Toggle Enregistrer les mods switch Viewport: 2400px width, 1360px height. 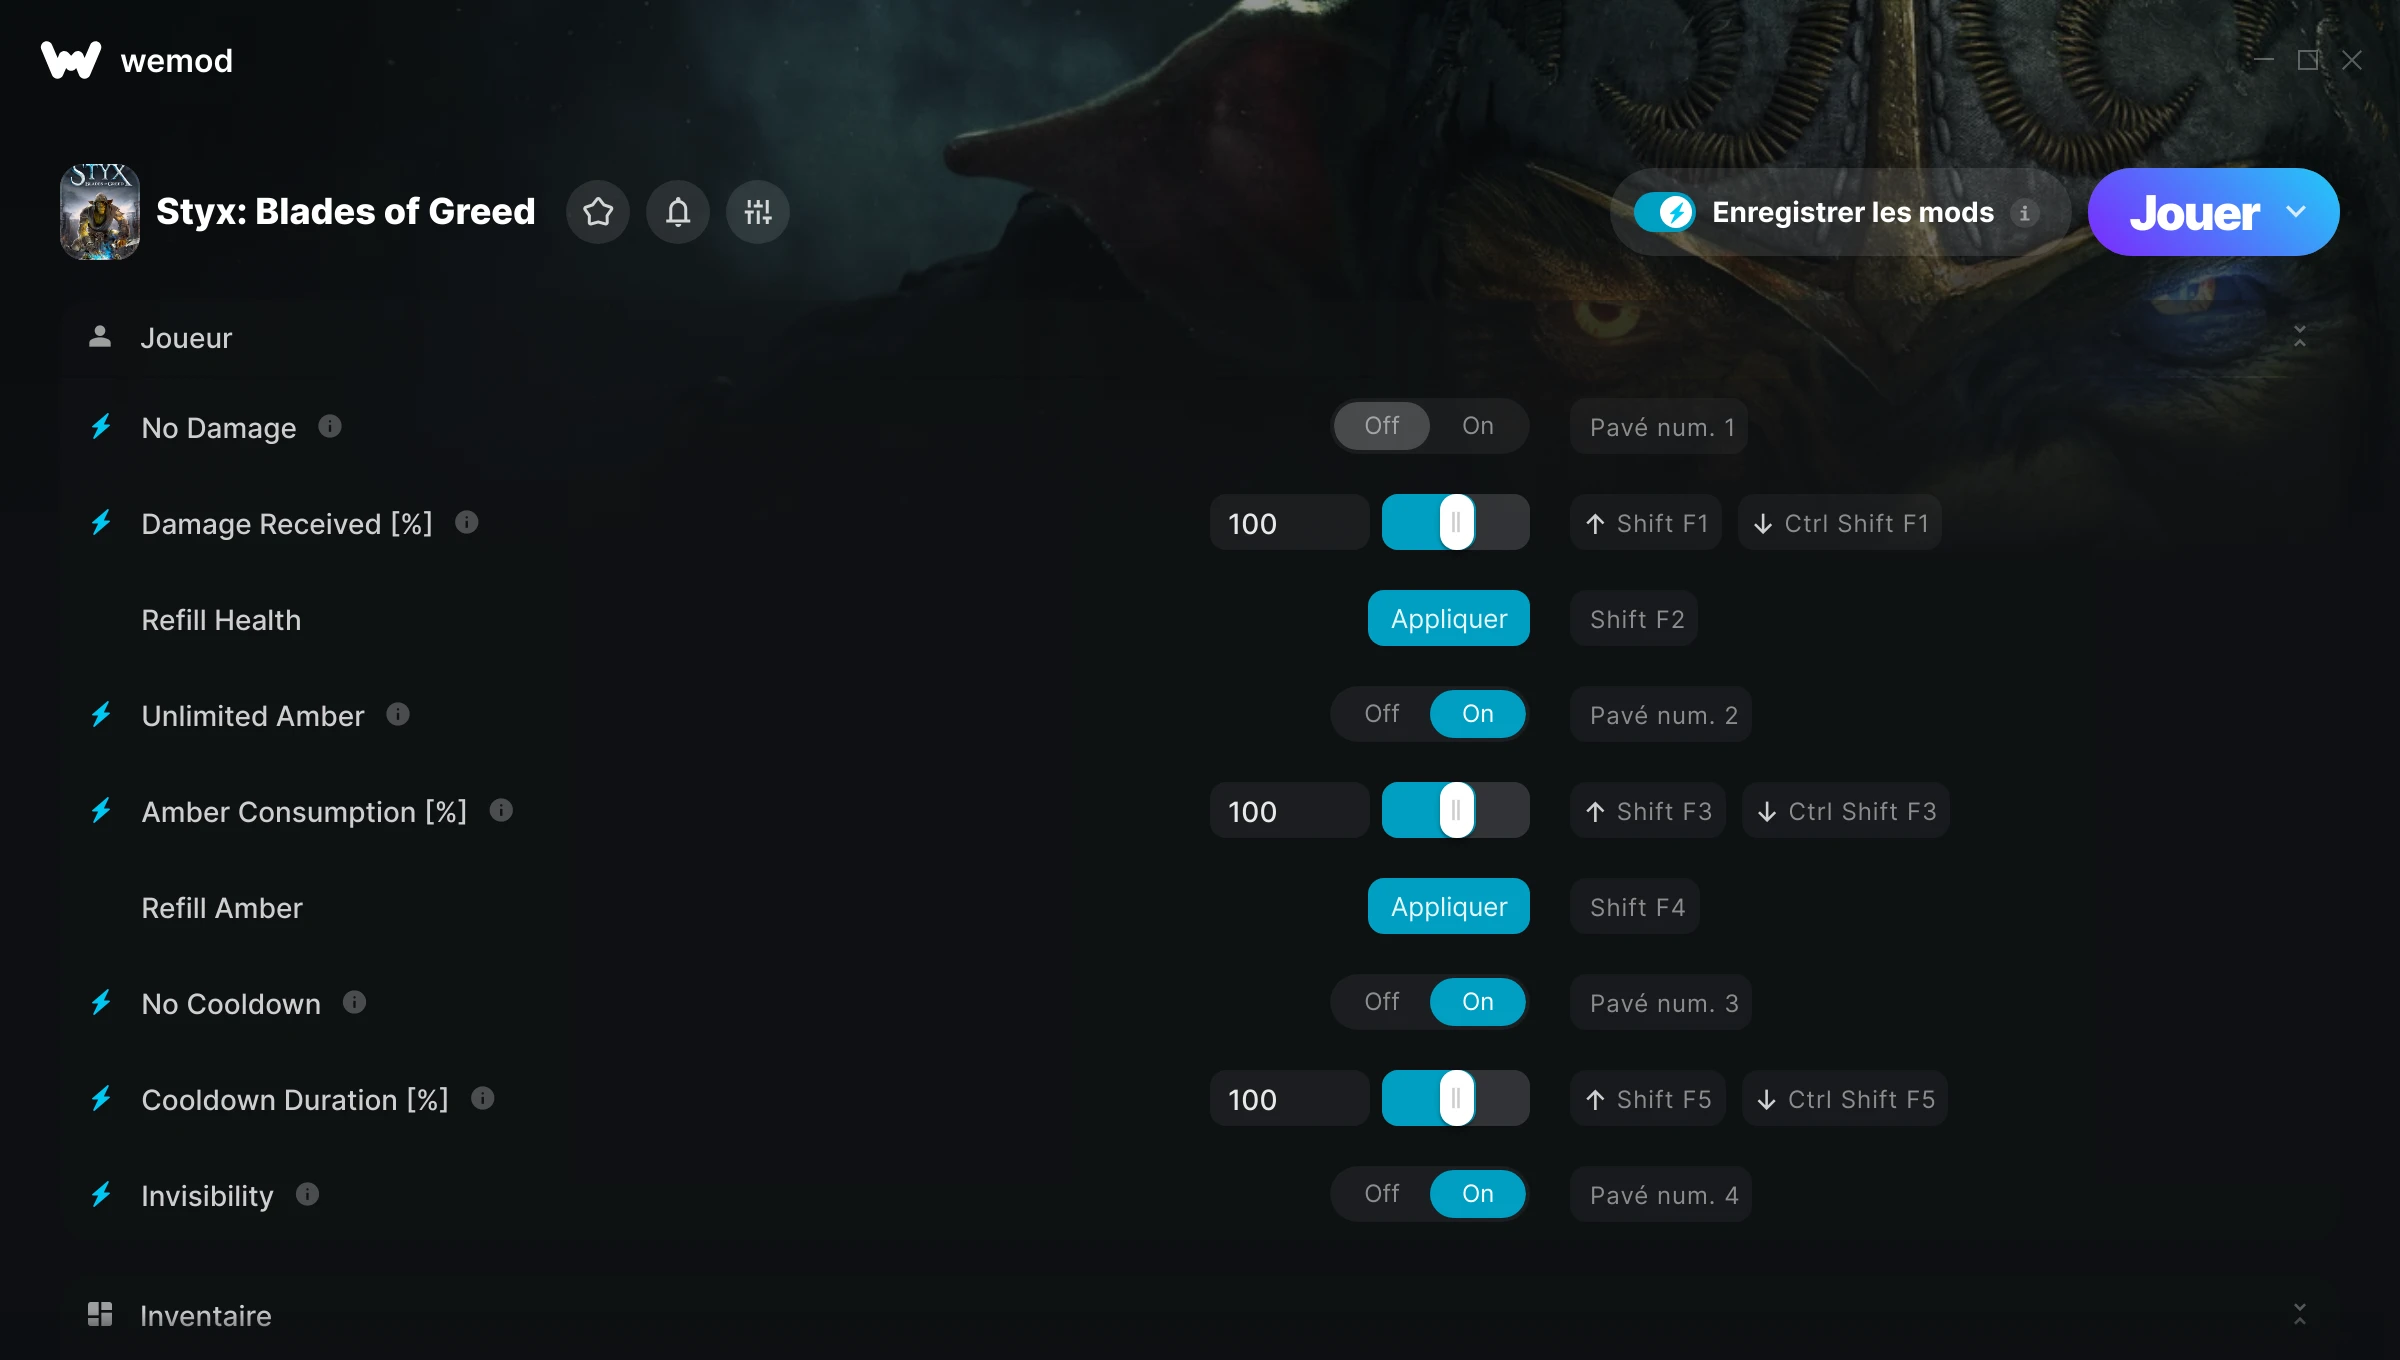tap(1665, 212)
